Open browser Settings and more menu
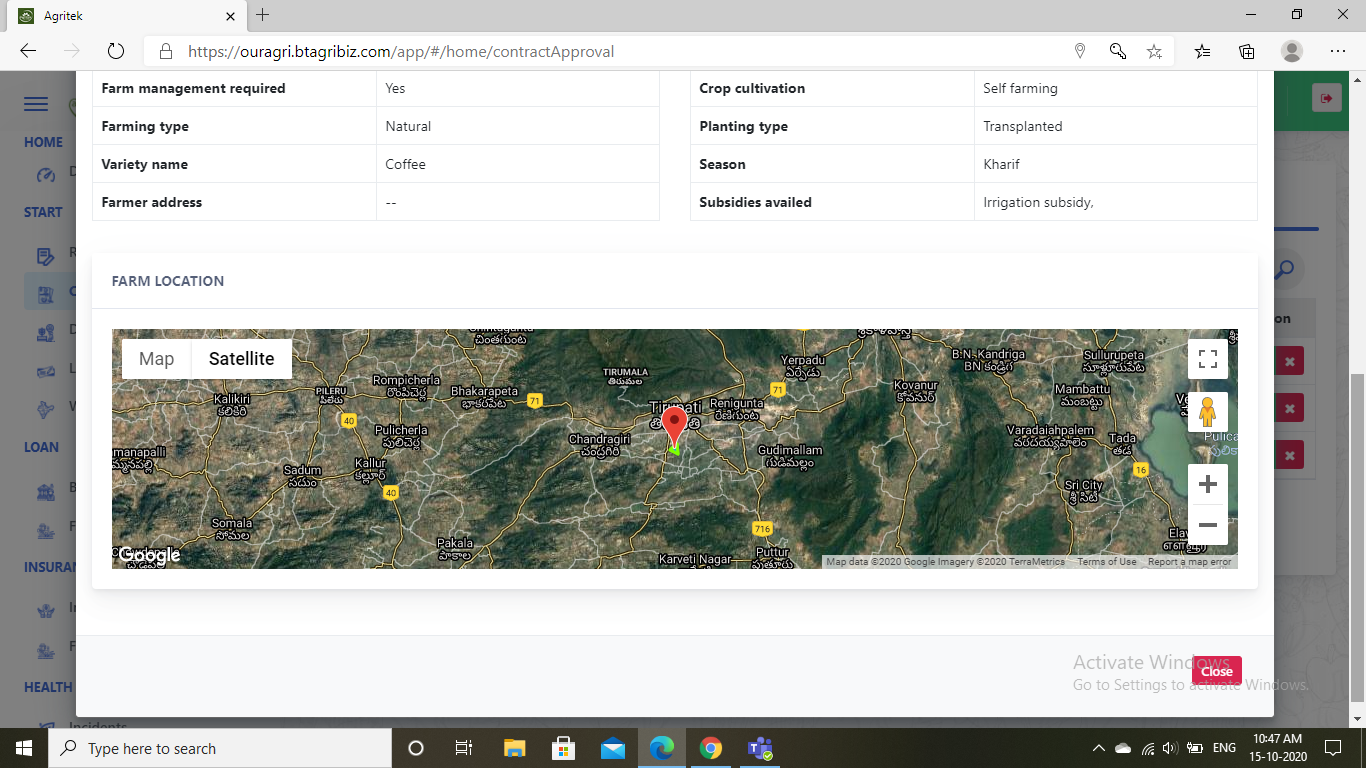 [x=1338, y=51]
